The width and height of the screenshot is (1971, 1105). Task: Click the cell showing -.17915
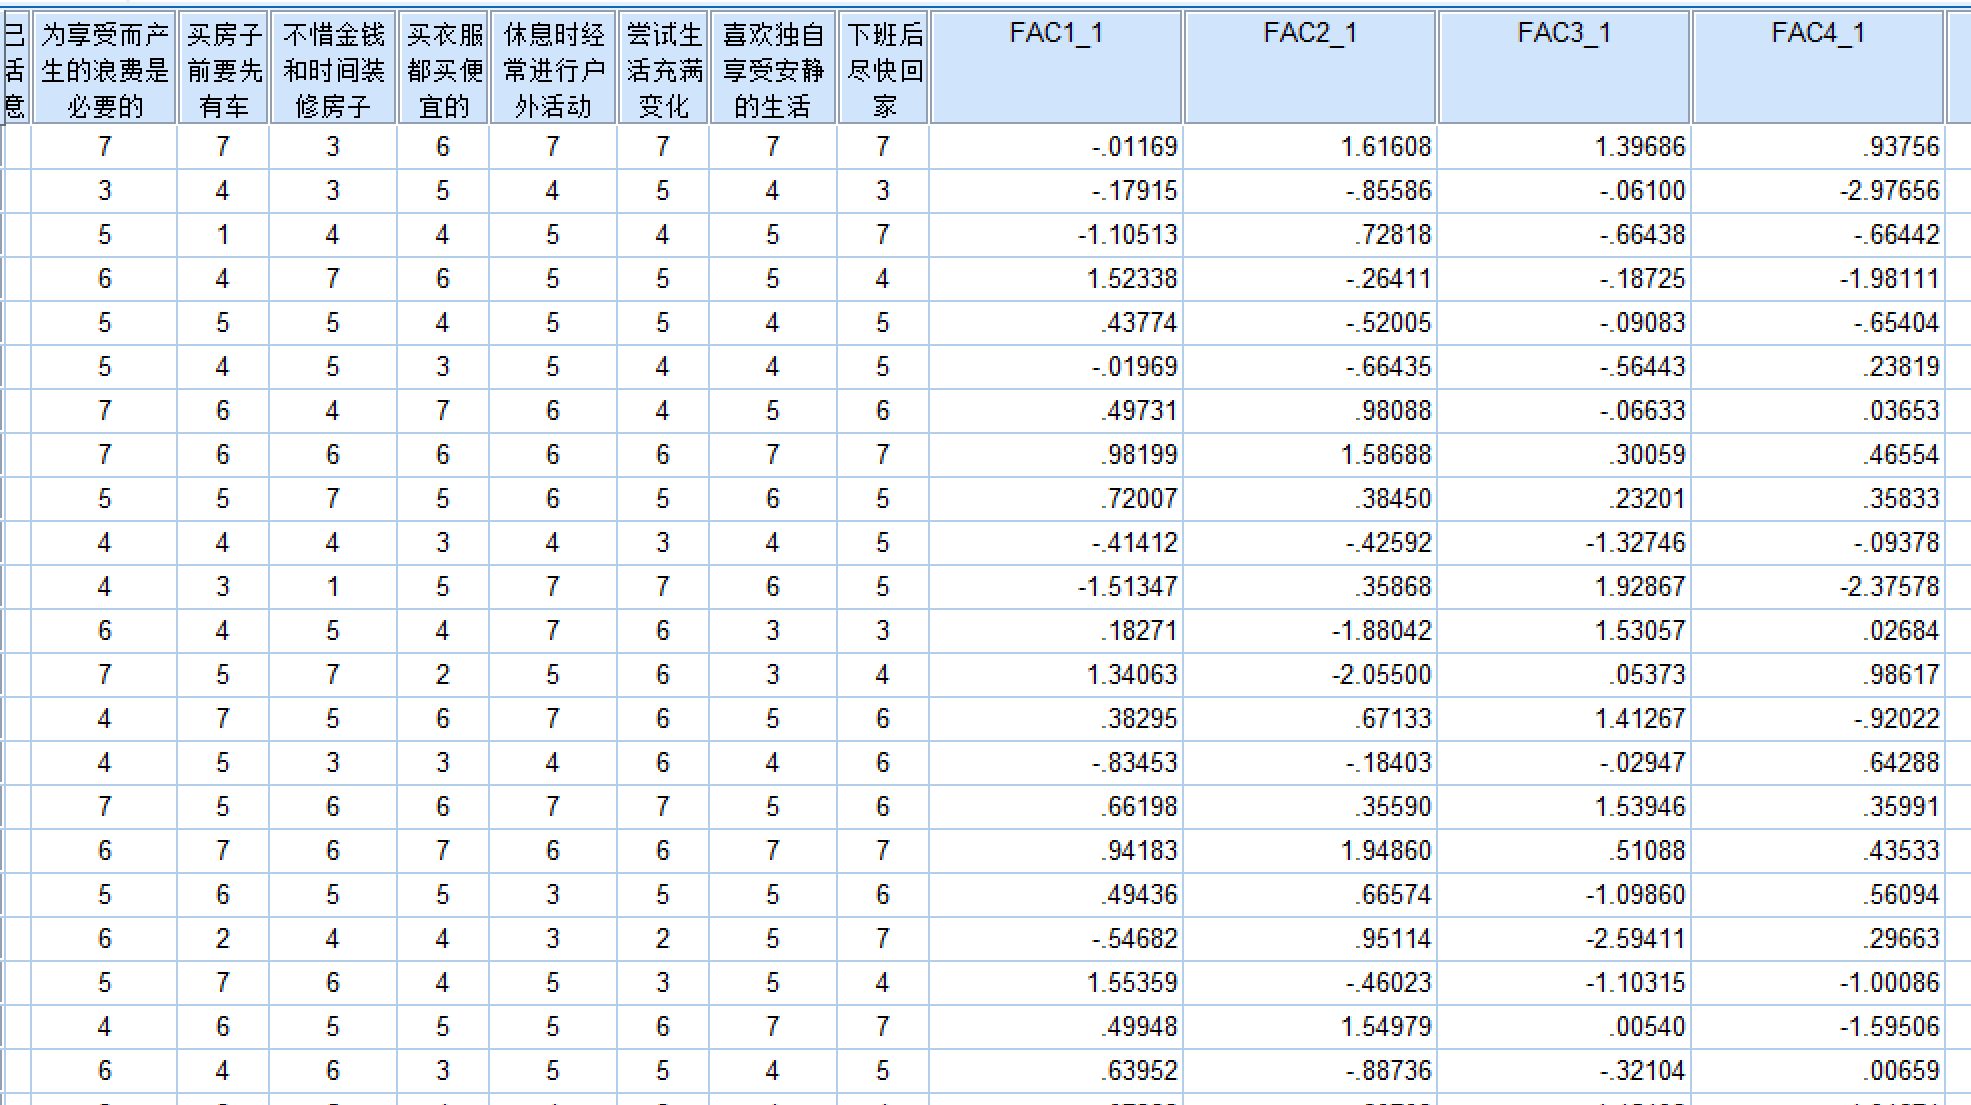pos(1056,191)
